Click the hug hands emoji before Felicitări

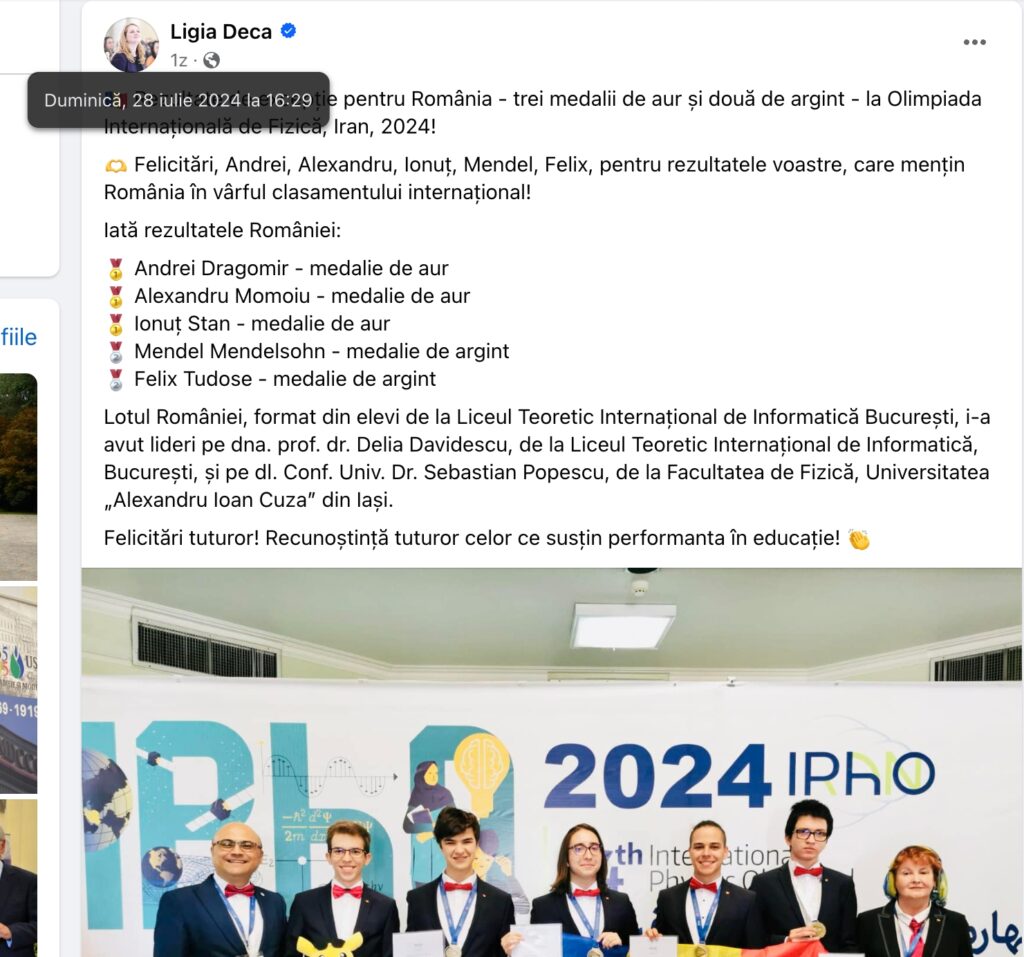pos(116,166)
